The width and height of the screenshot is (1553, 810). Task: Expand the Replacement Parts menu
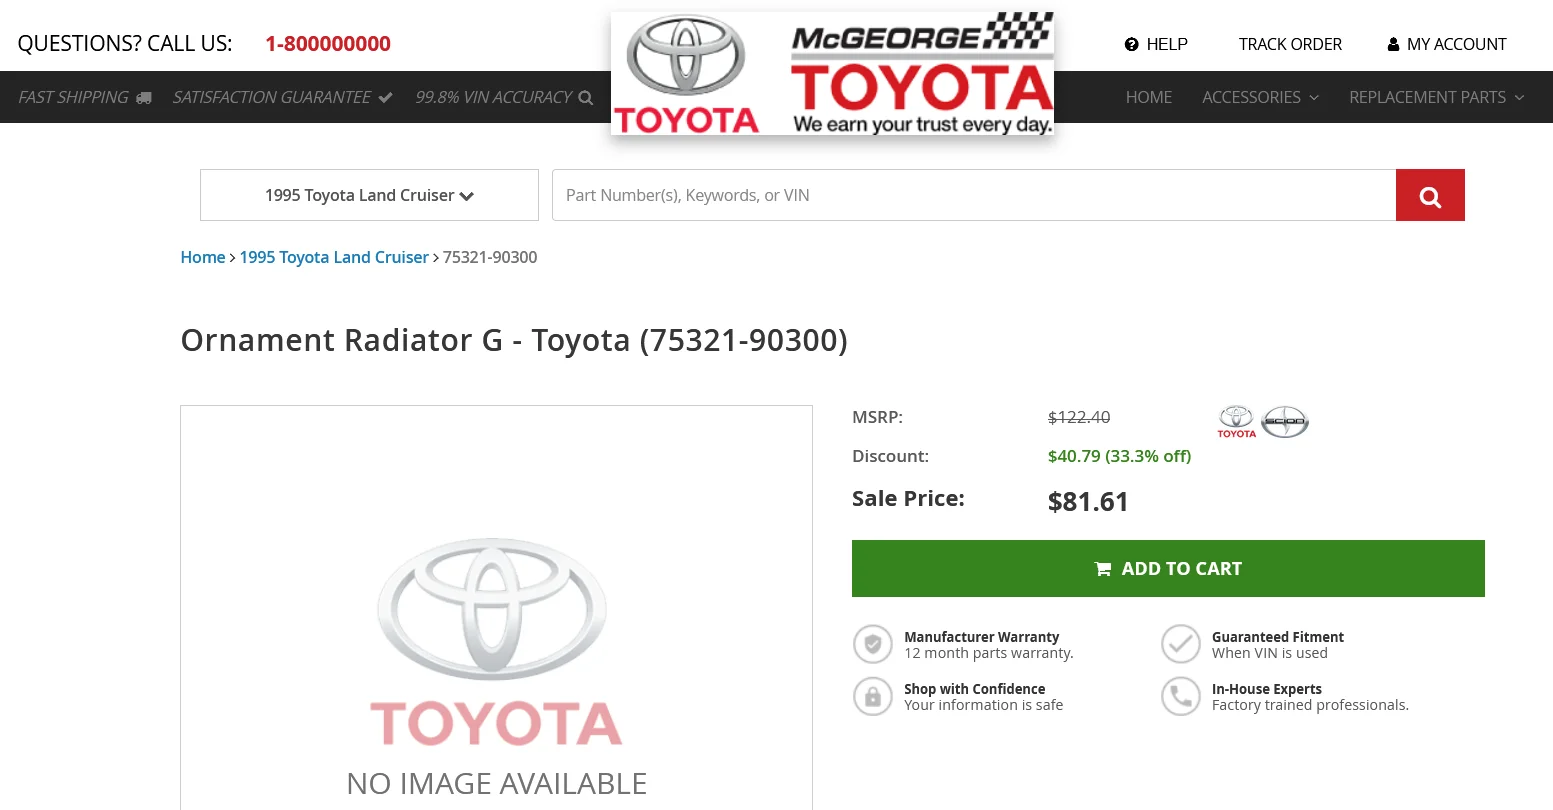coord(1436,97)
